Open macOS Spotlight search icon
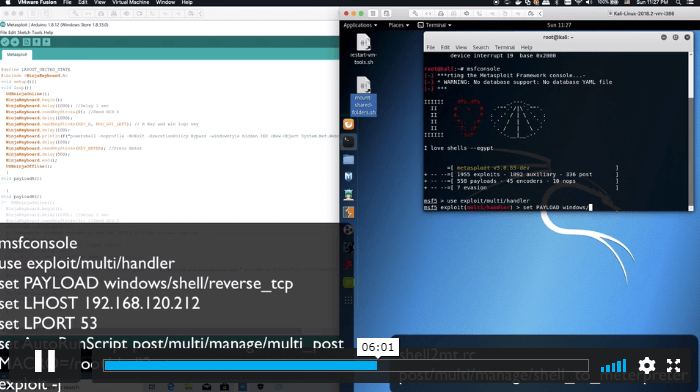Image resolution: width=700 pixels, height=392 pixels. 678,2
